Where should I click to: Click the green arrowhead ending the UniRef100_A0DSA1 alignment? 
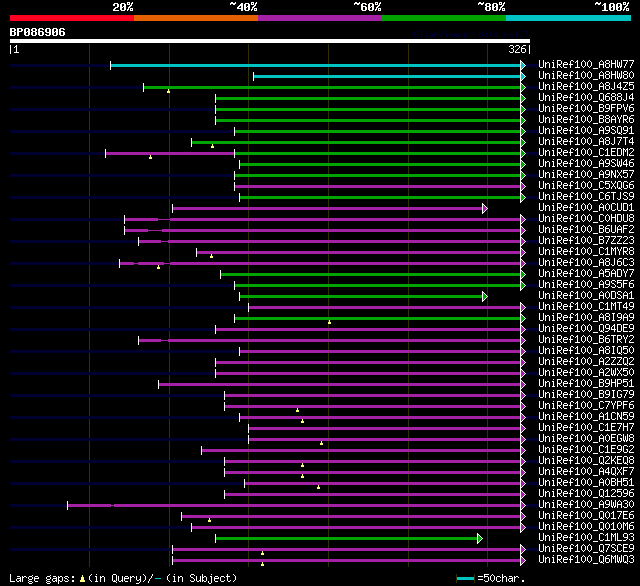click(484, 297)
